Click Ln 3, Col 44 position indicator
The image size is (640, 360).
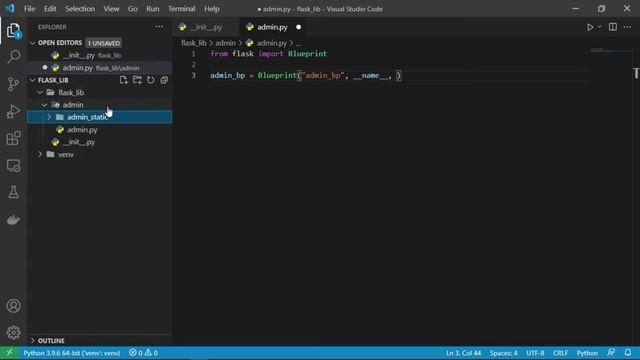(463, 353)
